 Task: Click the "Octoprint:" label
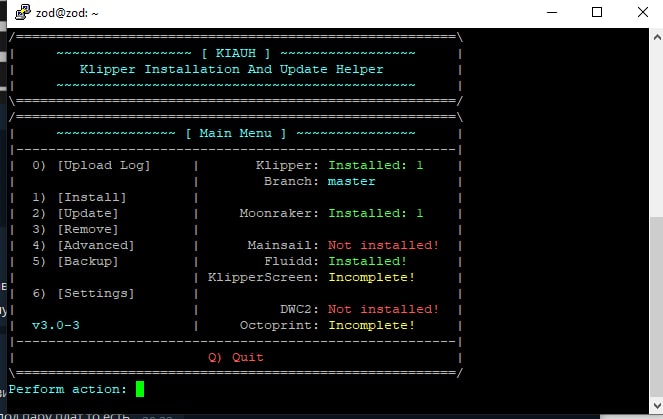click(x=279, y=325)
